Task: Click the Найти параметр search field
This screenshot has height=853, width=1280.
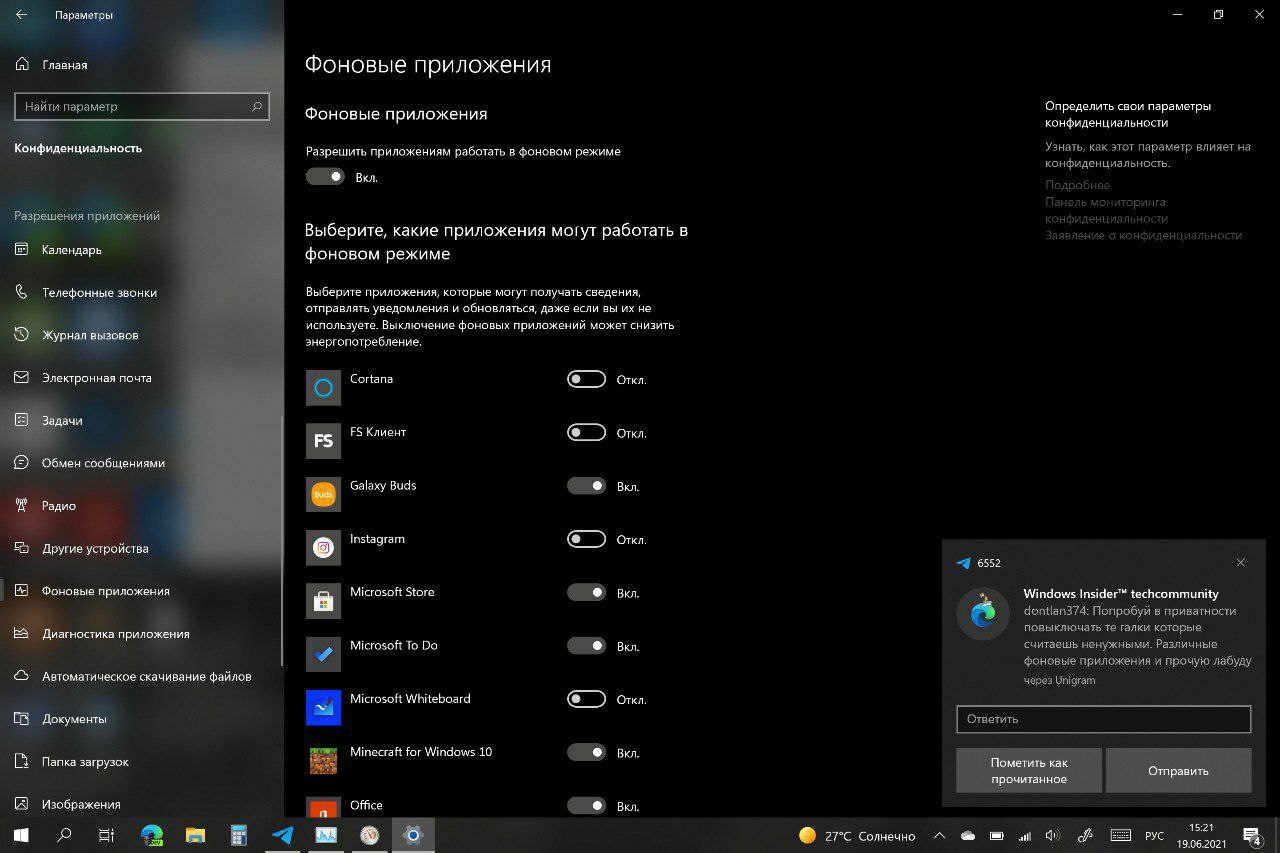Action: 142,106
